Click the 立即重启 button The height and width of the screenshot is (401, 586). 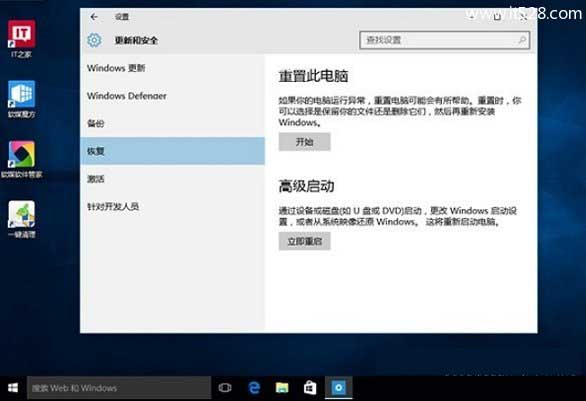[x=305, y=241]
